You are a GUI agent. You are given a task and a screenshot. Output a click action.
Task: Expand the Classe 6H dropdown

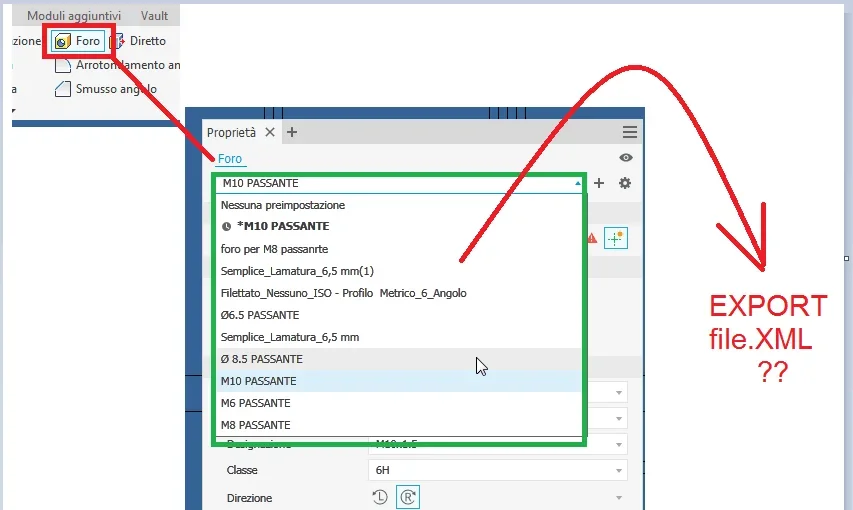[x=619, y=470]
